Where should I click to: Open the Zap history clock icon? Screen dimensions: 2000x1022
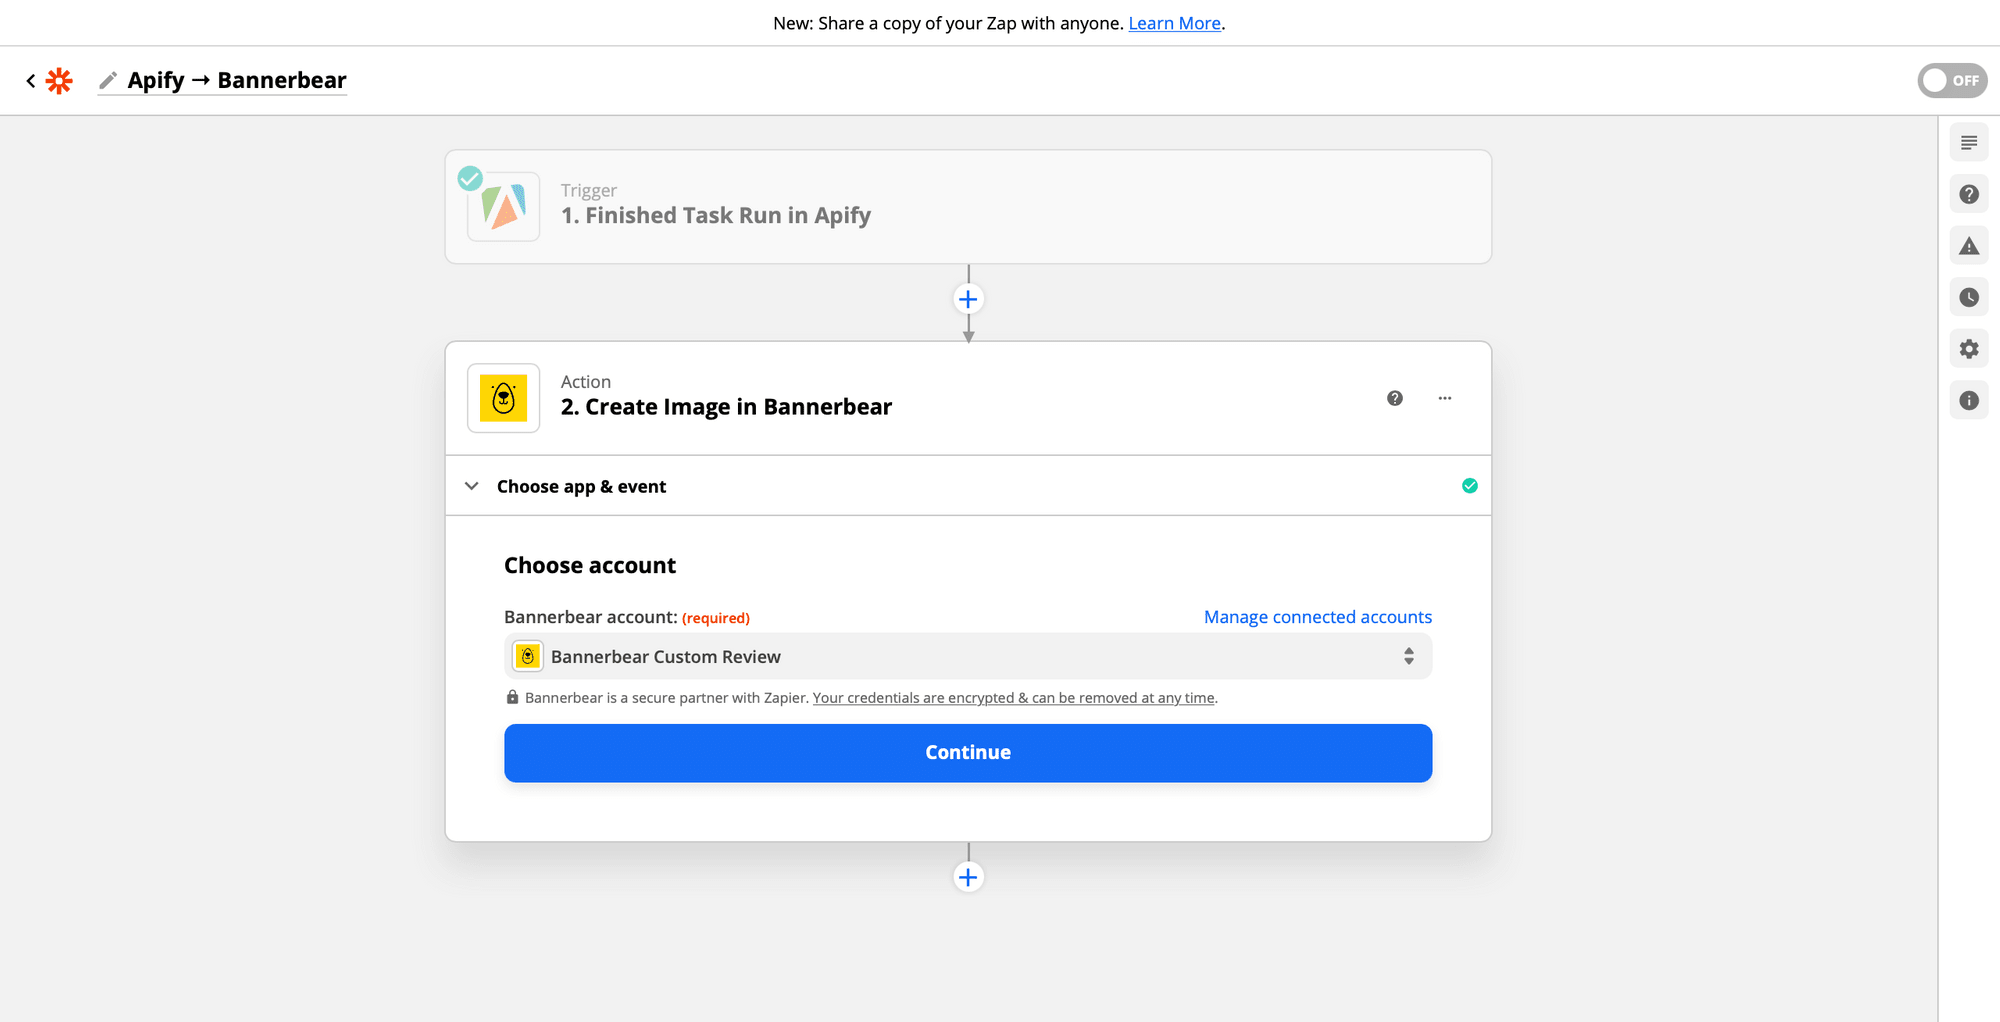[x=1969, y=297]
